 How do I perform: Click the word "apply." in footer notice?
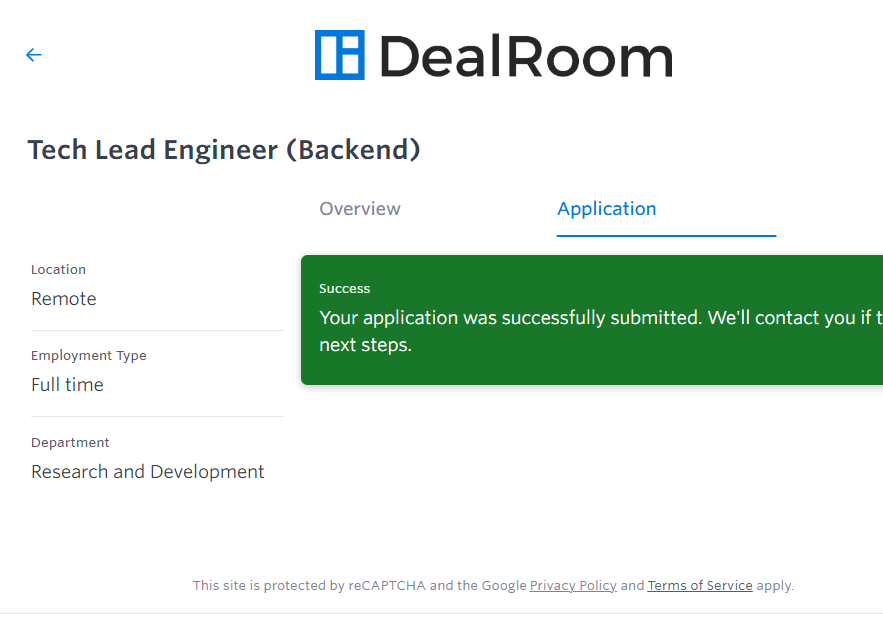(x=775, y=586)
